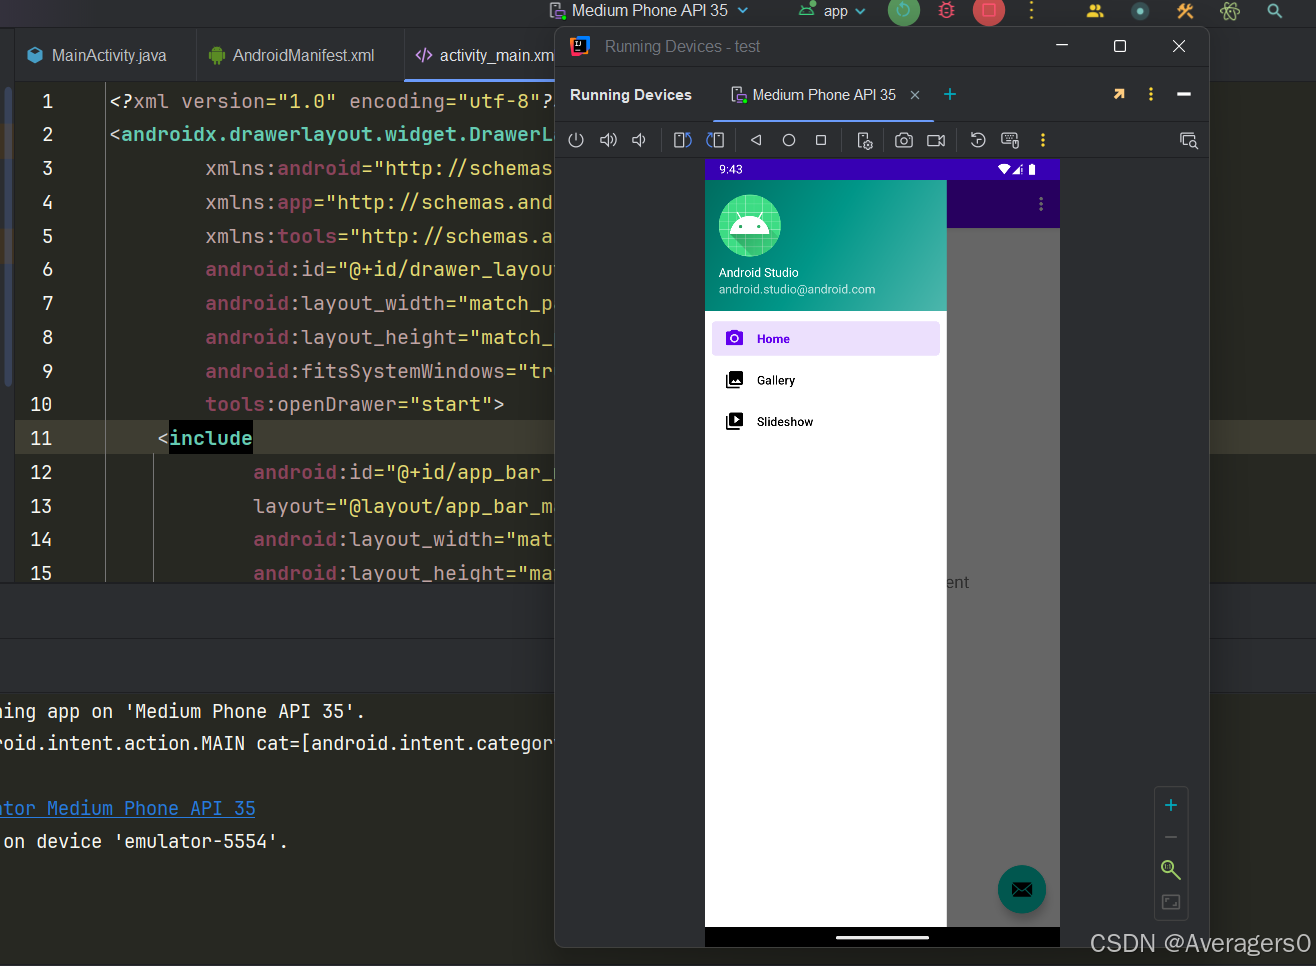Viewport: 1316px width, 966px height.
Task: Open main toolbar more actions dots
Action: point(1031,11)
